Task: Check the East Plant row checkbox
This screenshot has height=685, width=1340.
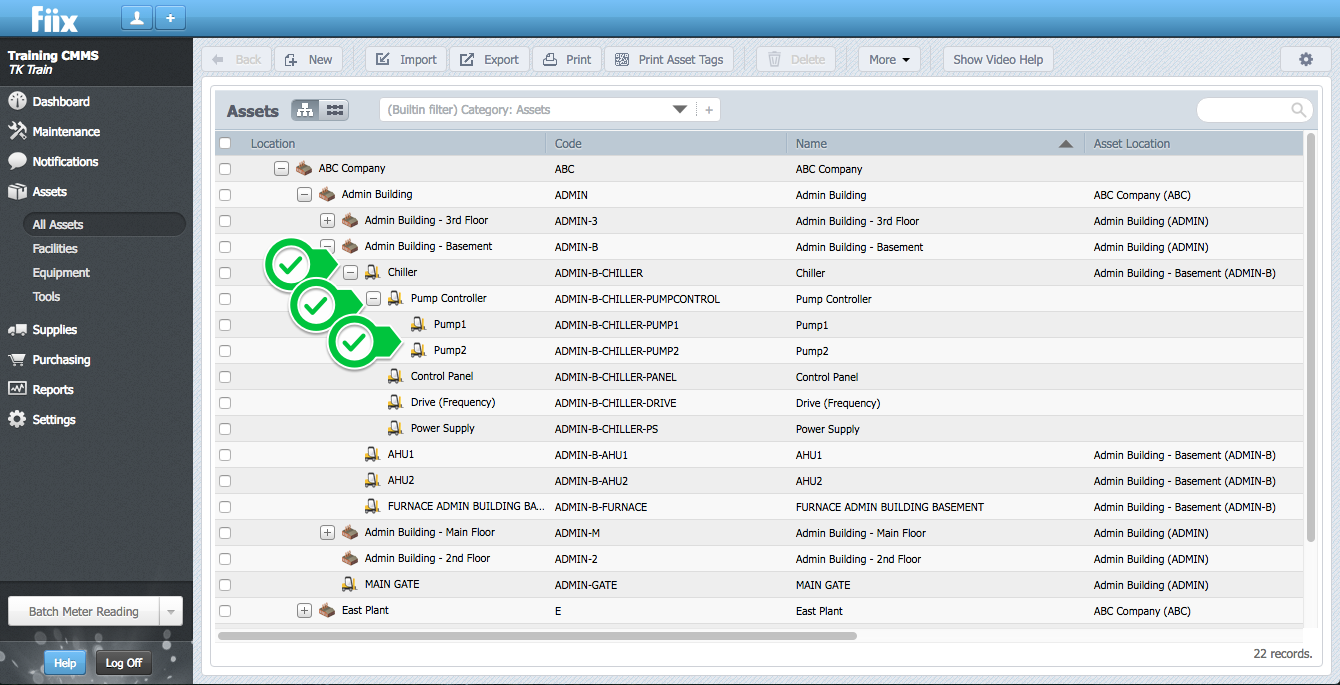Action: pyautogui.click(x=225, y=611)
